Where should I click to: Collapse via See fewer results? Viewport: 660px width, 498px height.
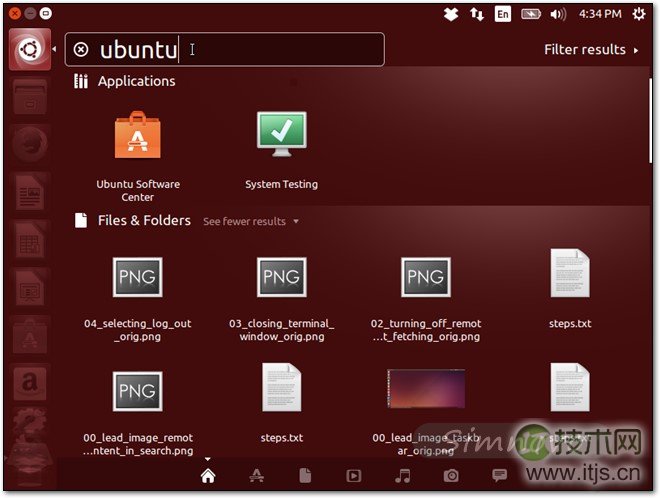pos(251,221)
